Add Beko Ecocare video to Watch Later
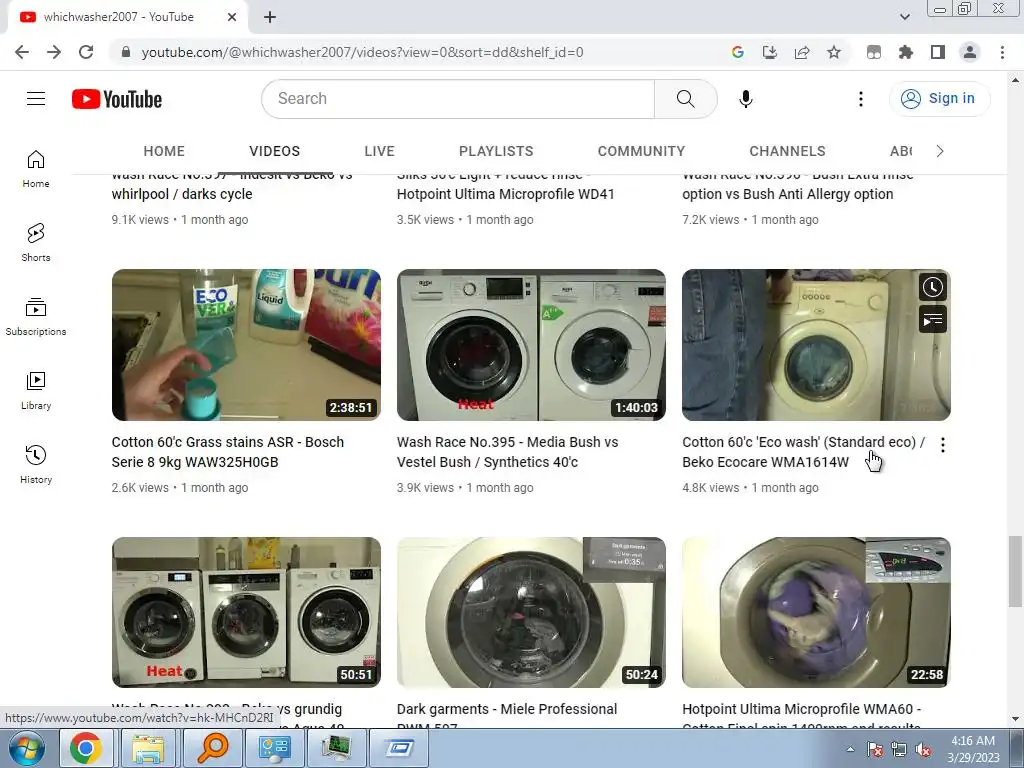The width and height of the screenshot is (1024, 768). point(933,287)
